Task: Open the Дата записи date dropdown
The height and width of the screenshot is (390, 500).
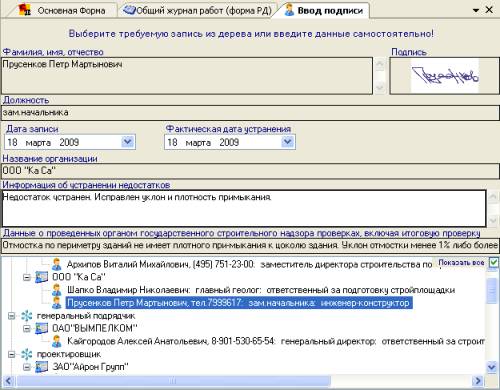Action: click(127, 142)
